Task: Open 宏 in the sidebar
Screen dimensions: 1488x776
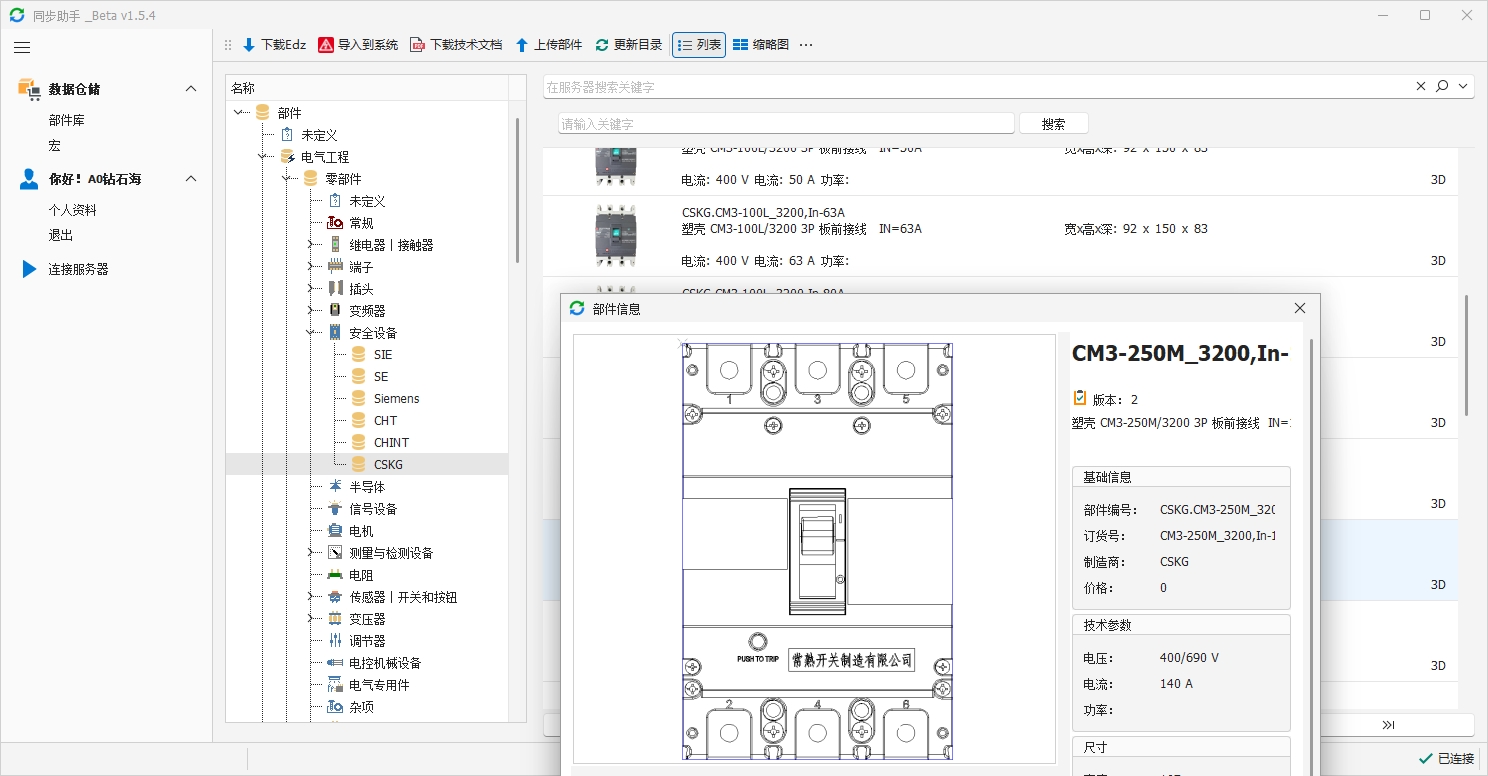Action: [55, 146]
